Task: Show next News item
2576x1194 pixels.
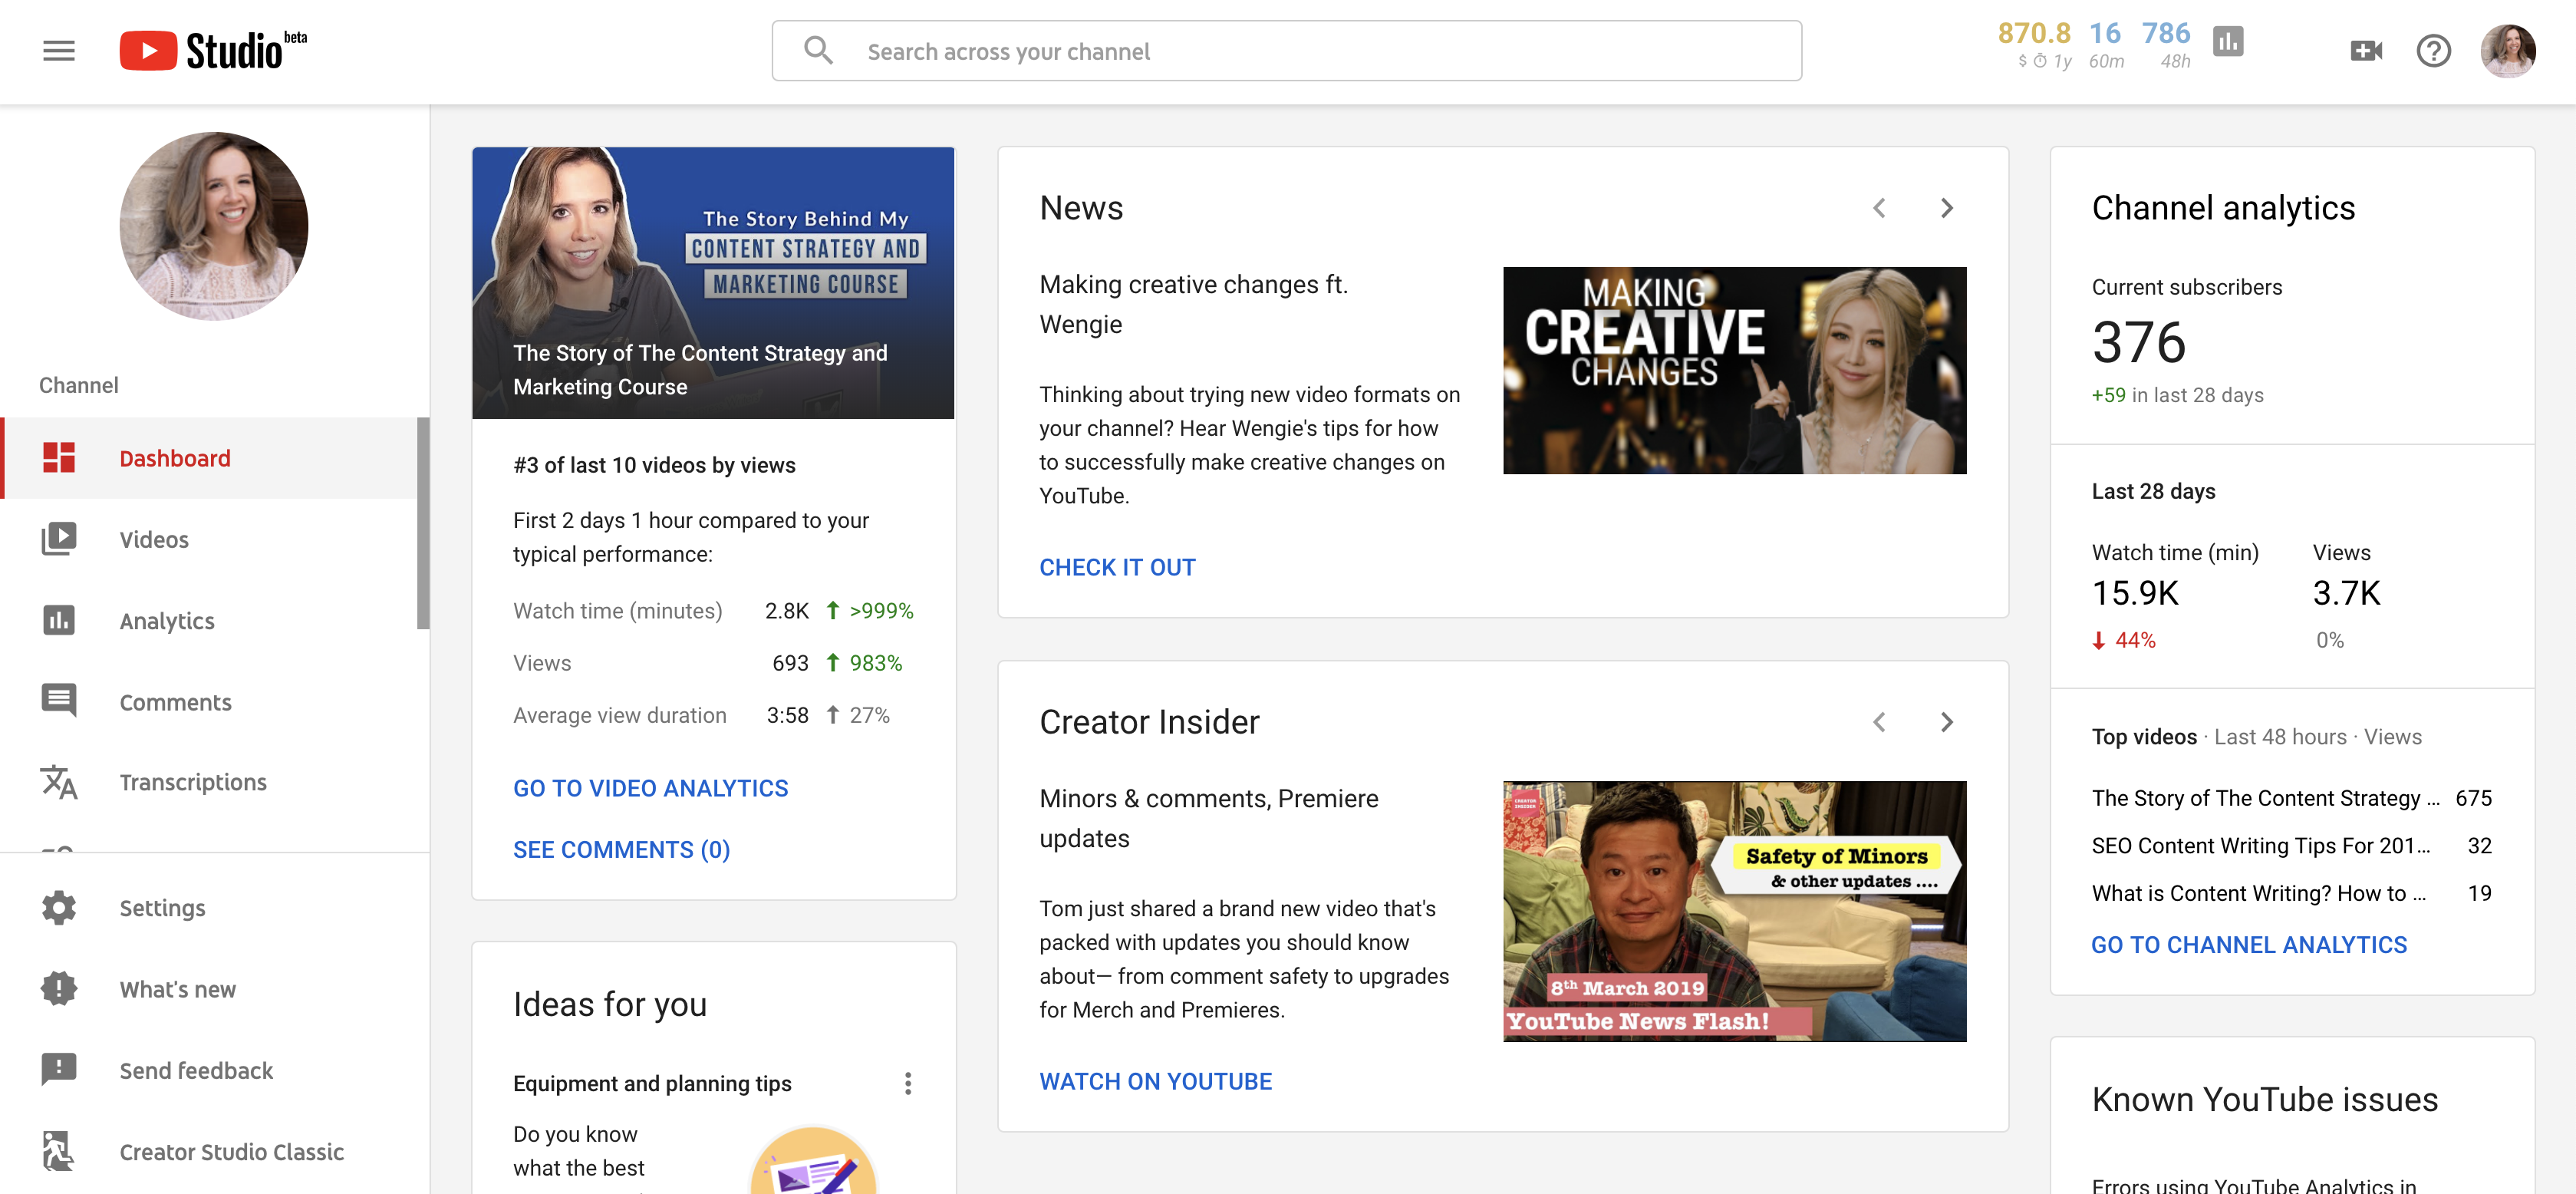Action: pyautogui.click(x=1946, y=208)
